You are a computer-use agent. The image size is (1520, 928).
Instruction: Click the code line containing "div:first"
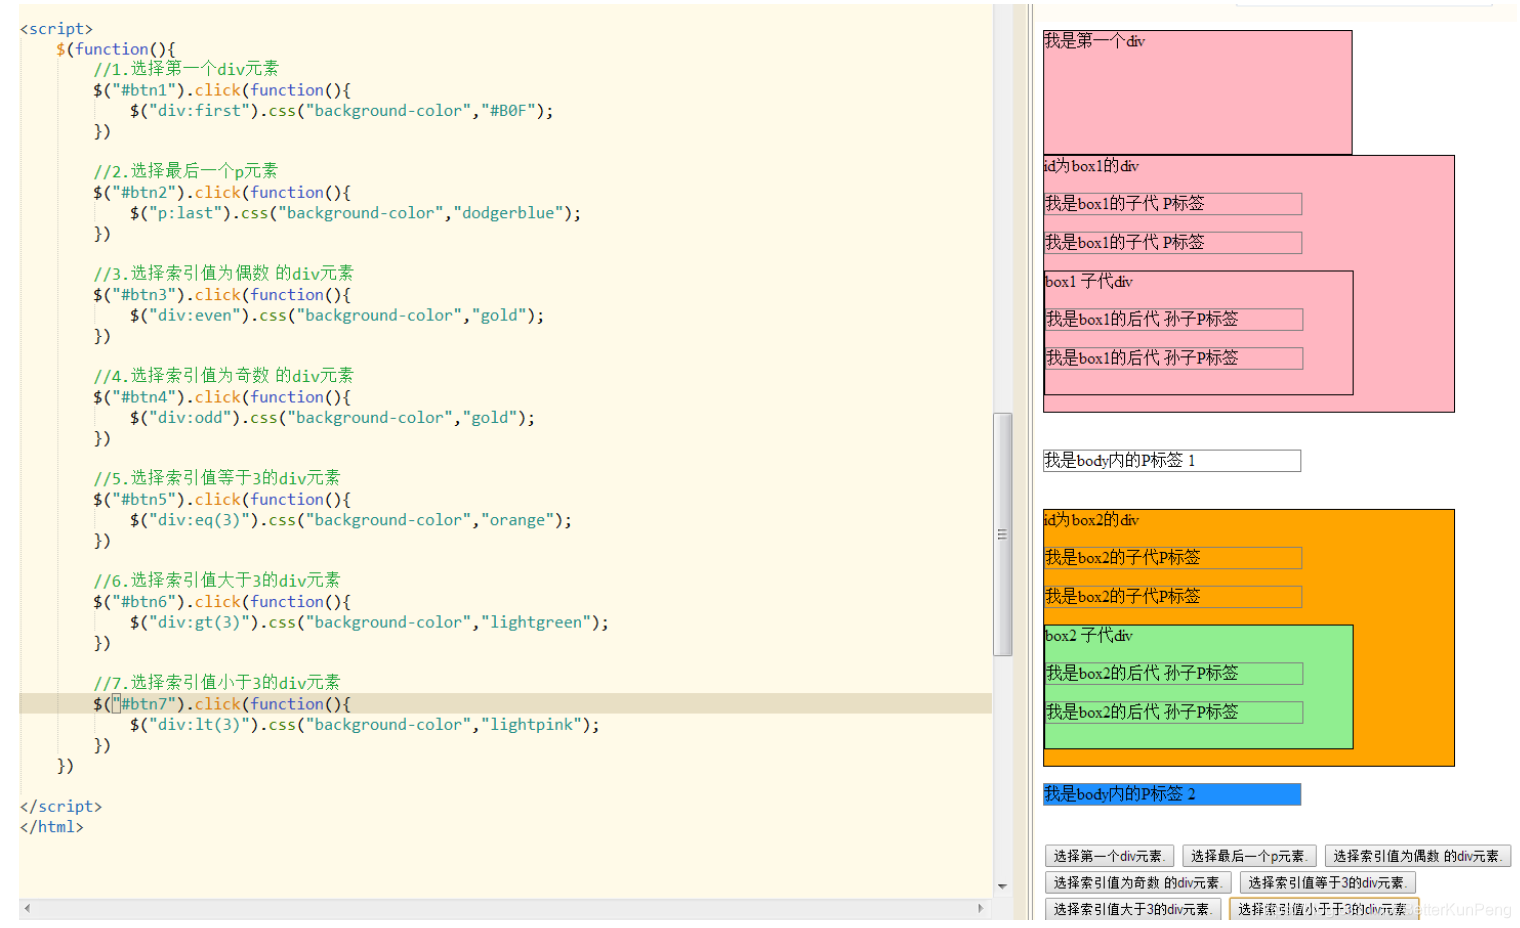[x=341, y=110]
